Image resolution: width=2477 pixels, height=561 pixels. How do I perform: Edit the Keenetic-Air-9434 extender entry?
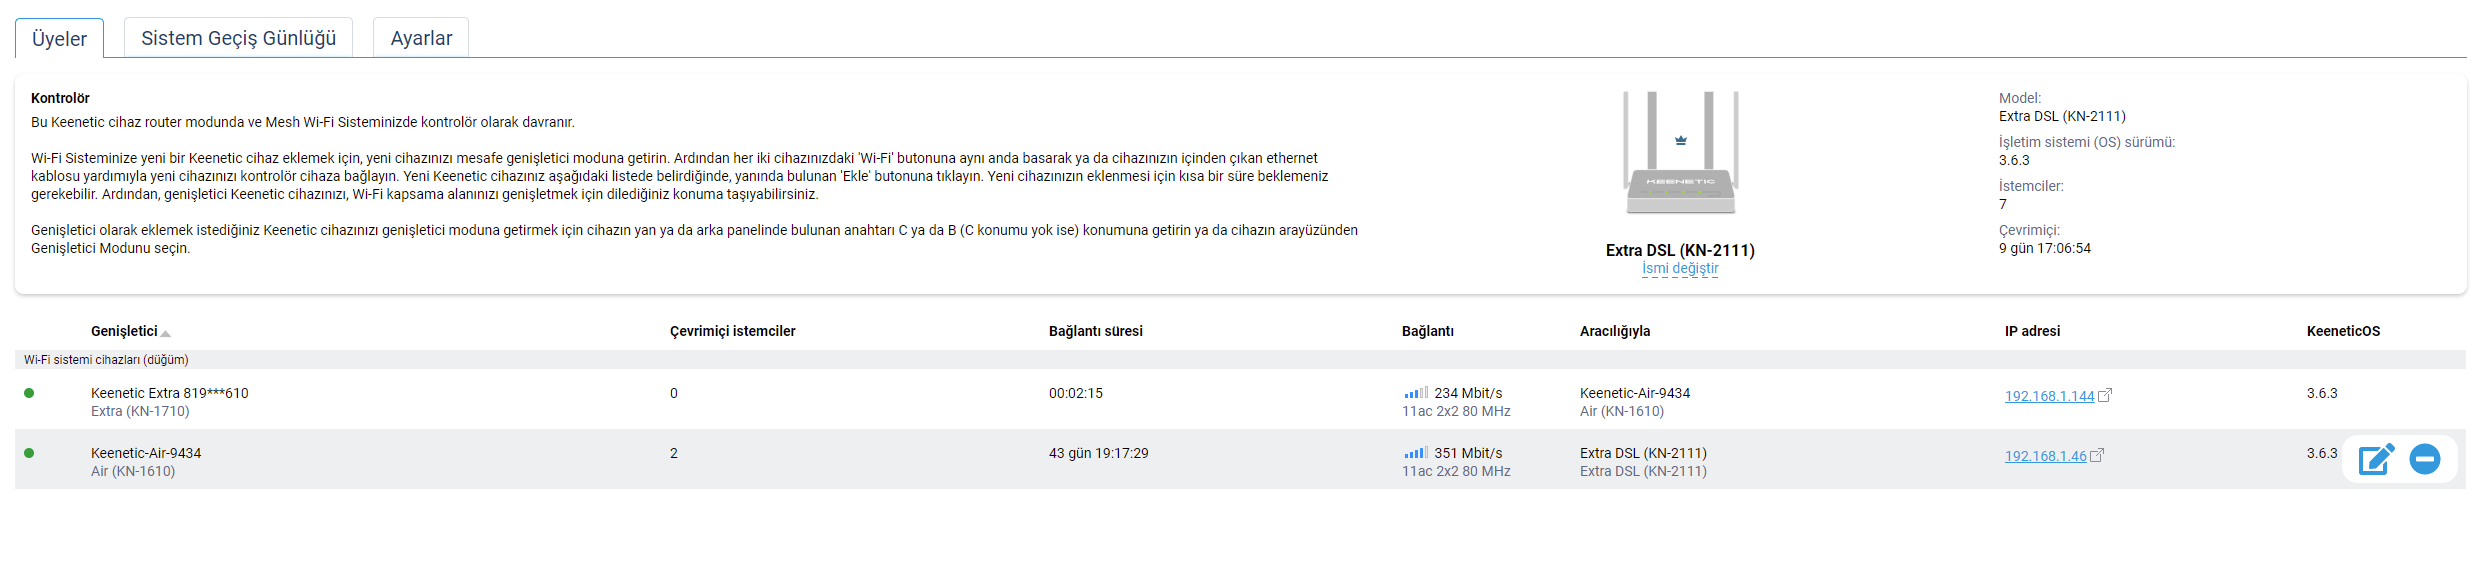click(2376, 459)
